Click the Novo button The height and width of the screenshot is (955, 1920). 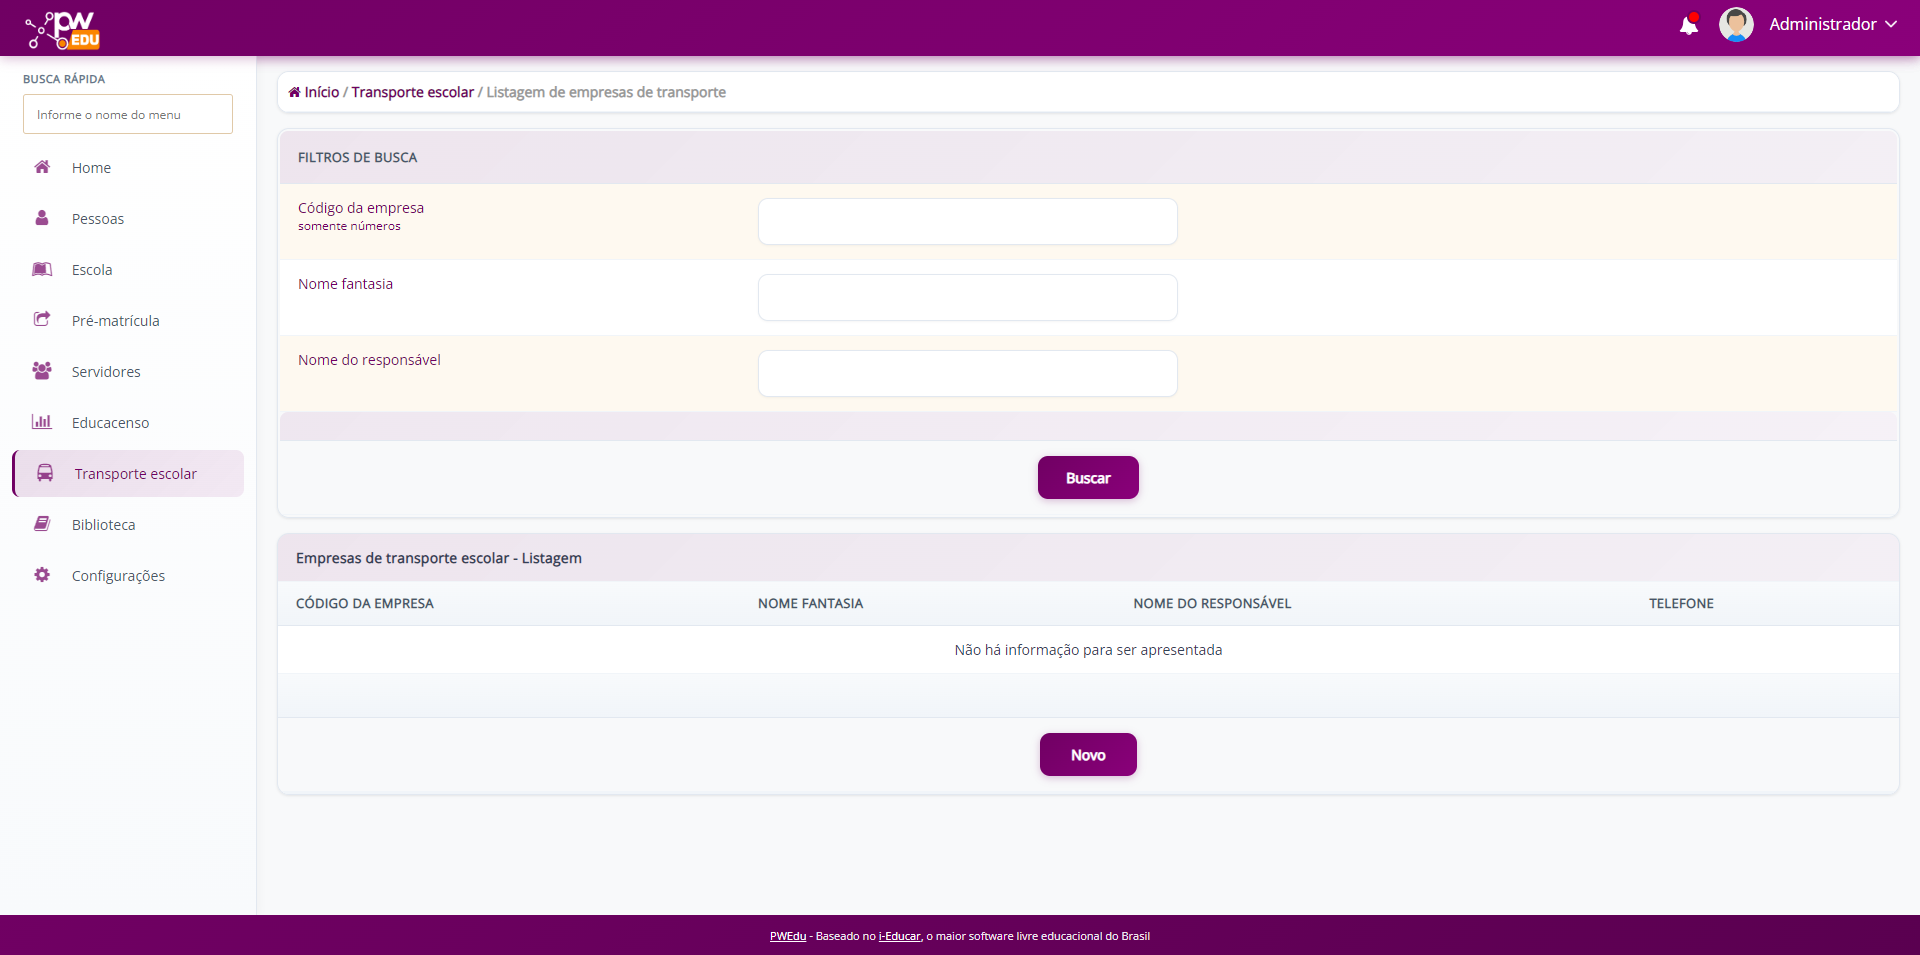click(1087, 755)
